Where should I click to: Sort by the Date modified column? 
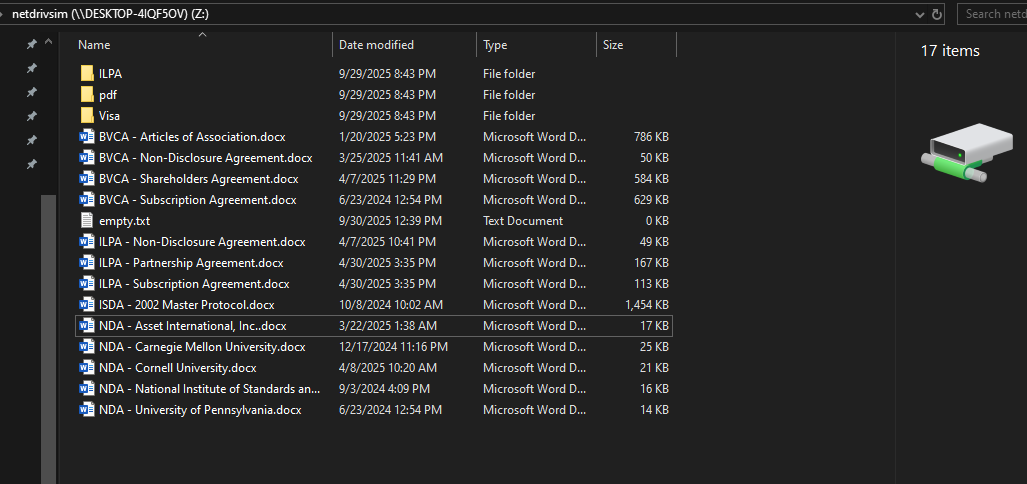[376, 45]
